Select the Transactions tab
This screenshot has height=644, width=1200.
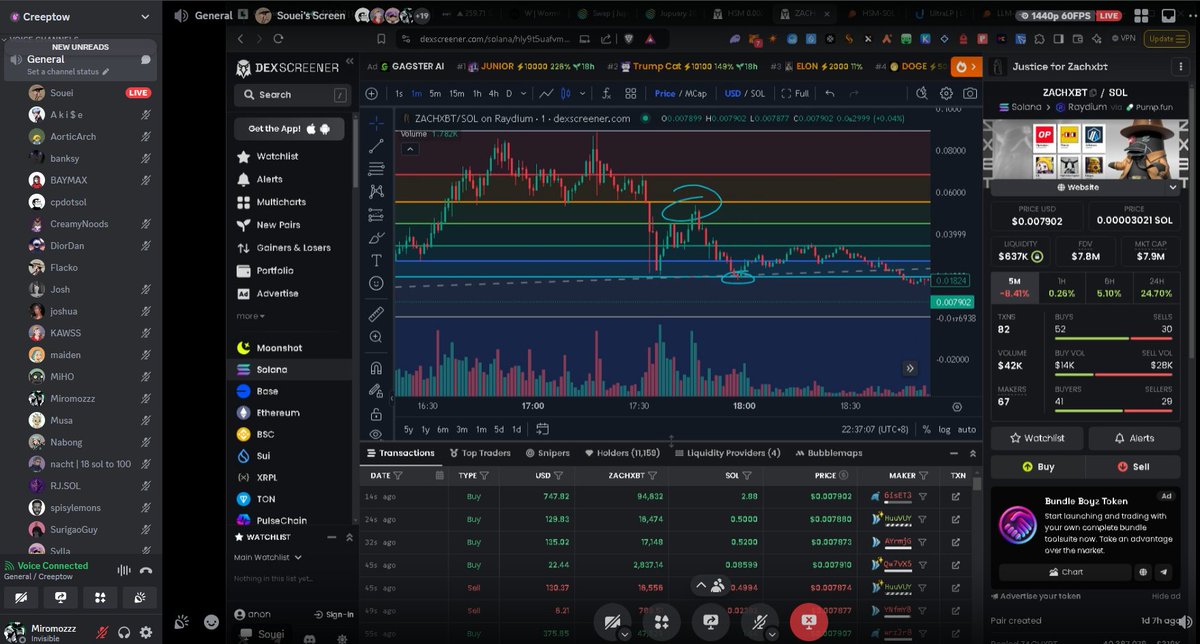(400, 453)
